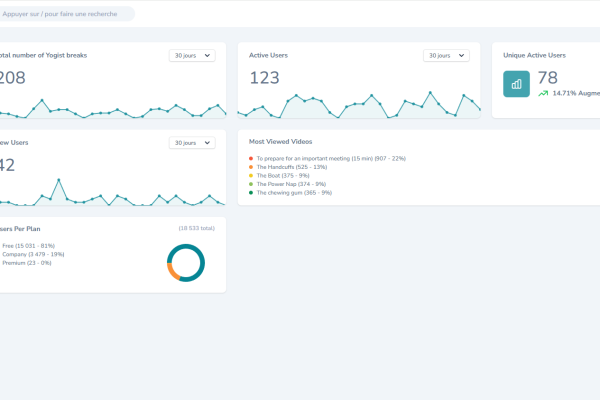Image resolution: width=600 pixels, height=400 pixels.
Task: Click the Unique Active Users card title
Action: (x=534, y=55)
